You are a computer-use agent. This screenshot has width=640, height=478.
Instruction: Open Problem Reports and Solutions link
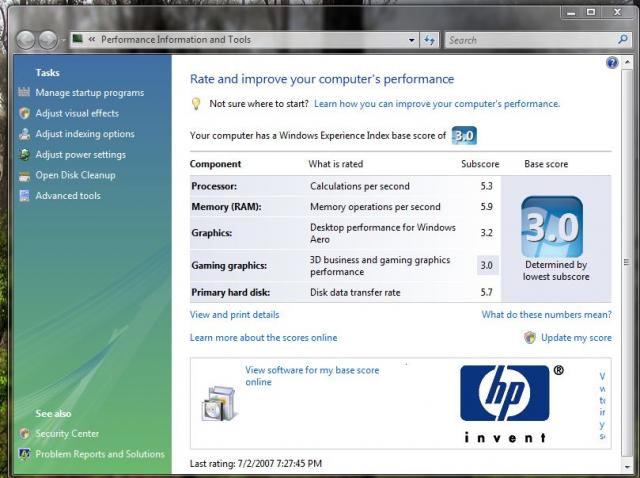[x=100, y=454]
